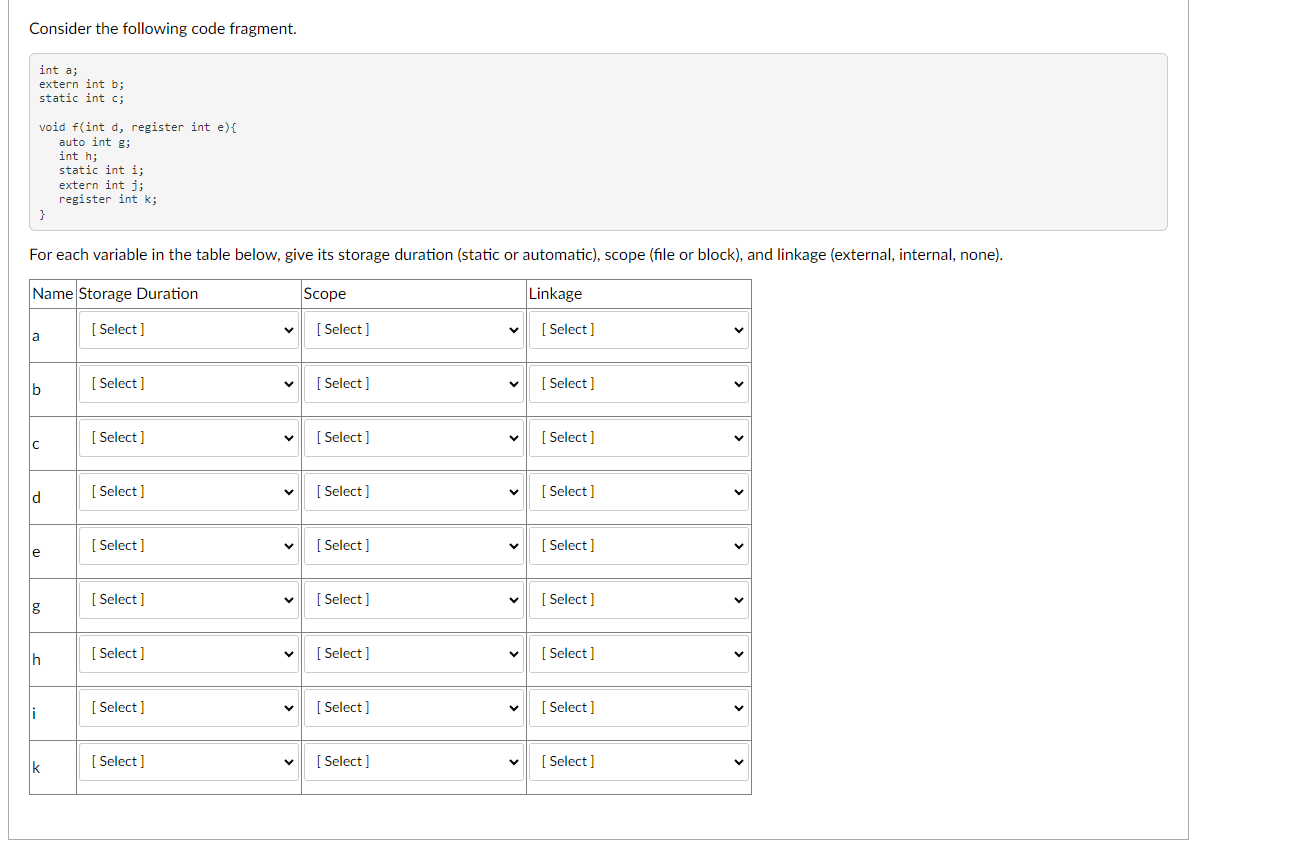Open the Storage Duration dropdown for variable c
The width and height of the screenshot is (1293, 847).
(188, 437)
